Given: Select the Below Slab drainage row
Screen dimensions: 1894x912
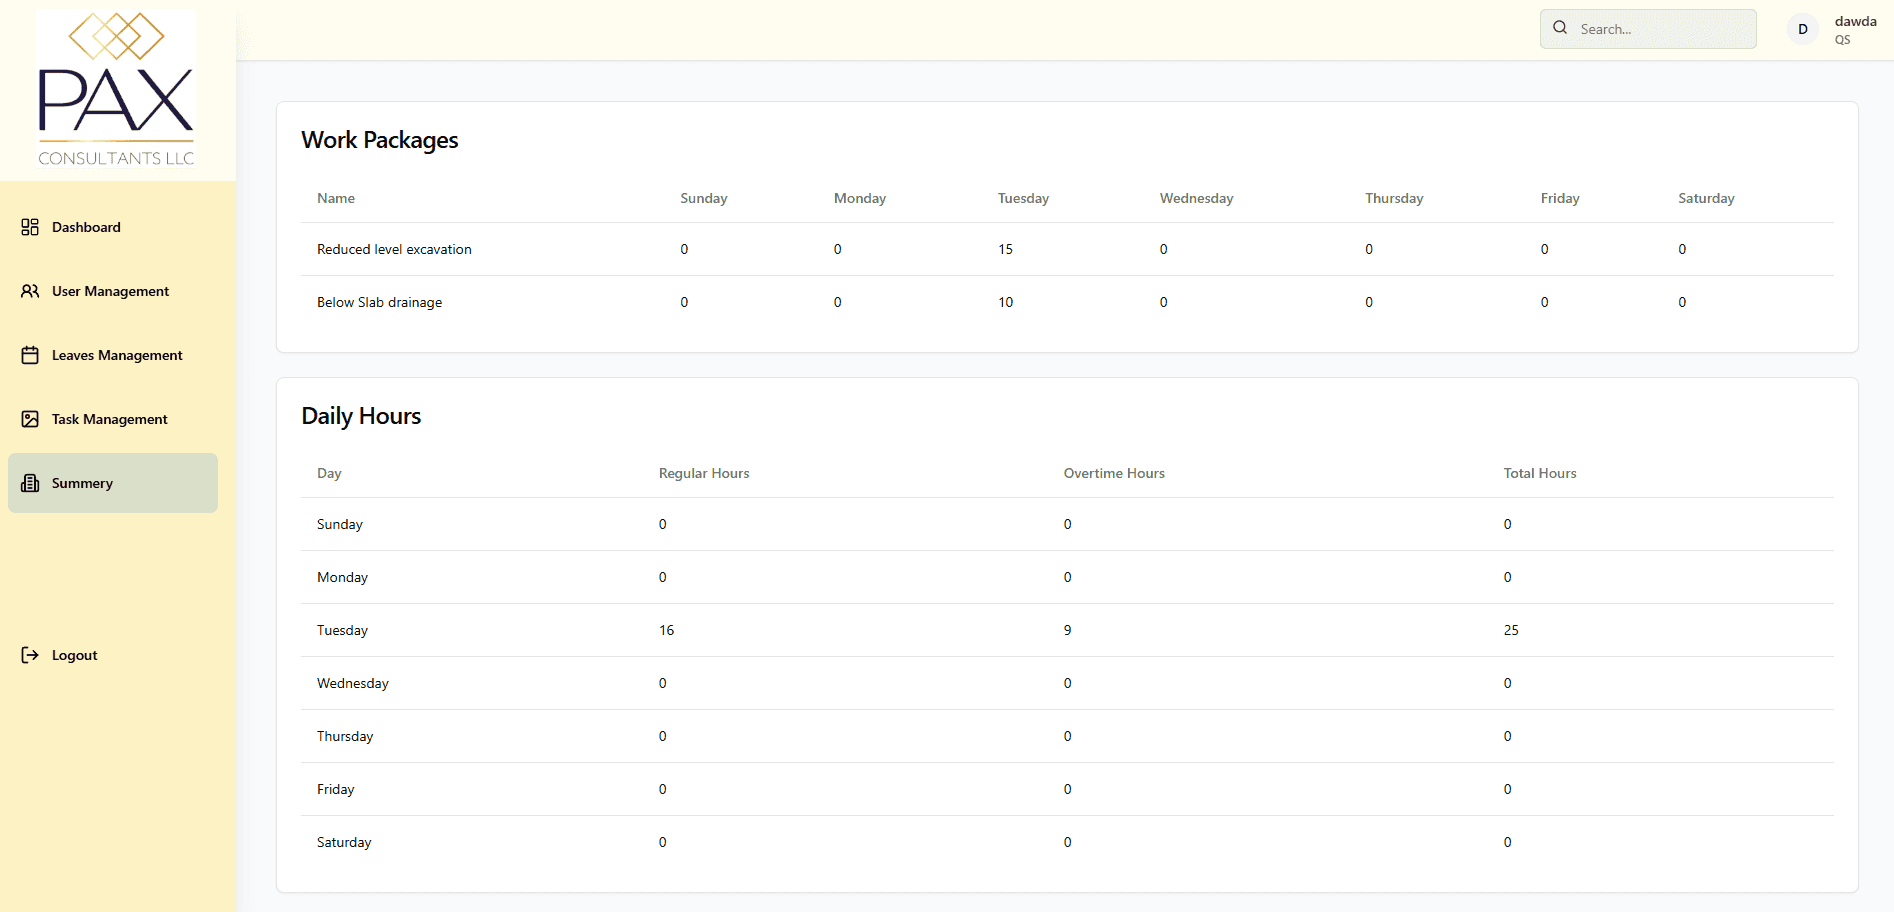Looking at the screenshot, I should pyautogui.click(x=1067, y=302).
